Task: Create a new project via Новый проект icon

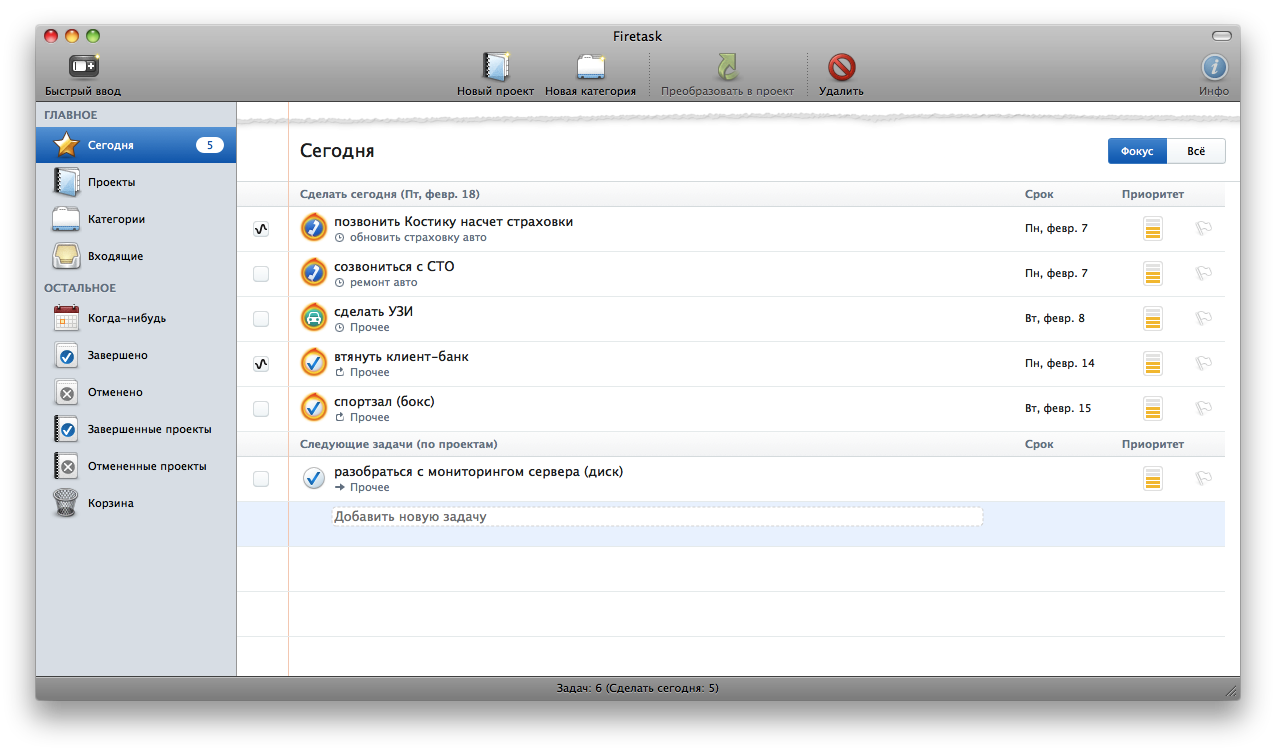Action: click(x=495, y=67)
